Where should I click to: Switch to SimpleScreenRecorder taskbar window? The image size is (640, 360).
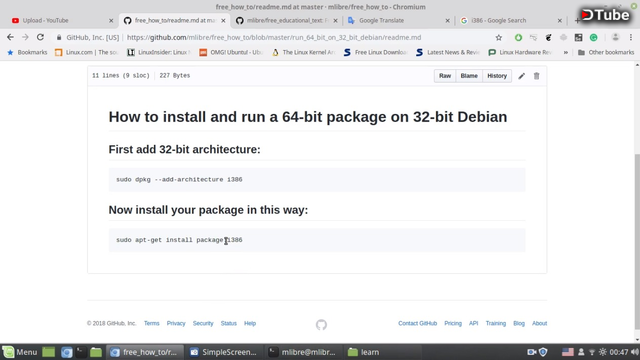point(224,352)
